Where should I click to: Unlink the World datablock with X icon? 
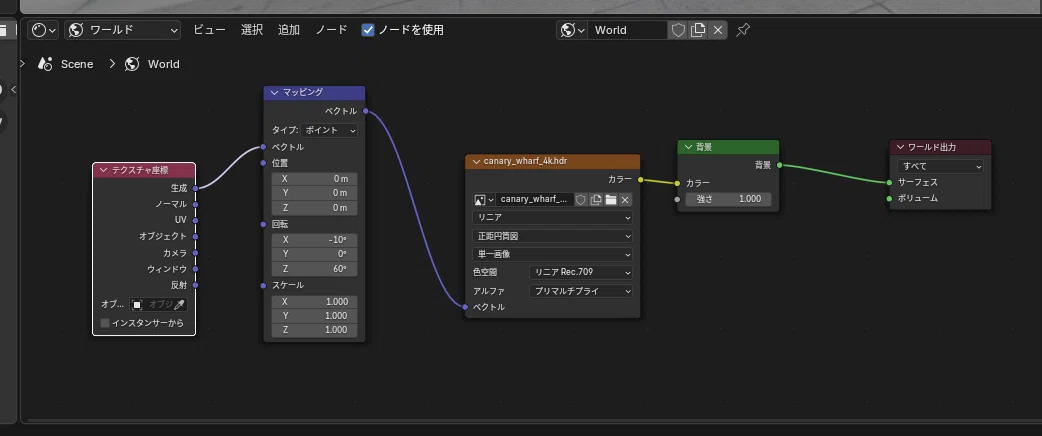(718, 30)
